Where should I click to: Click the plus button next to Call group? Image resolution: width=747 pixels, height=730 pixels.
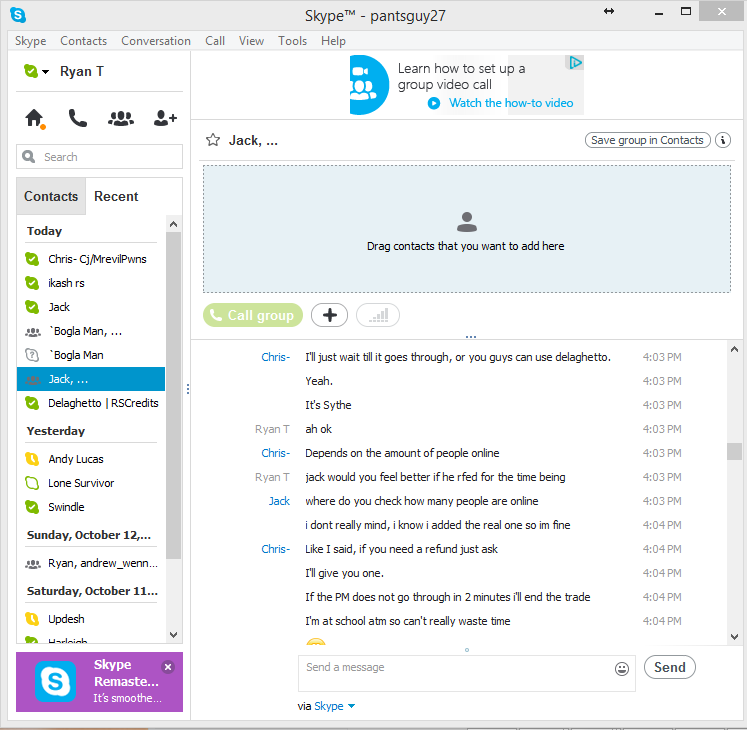coord(329,315)
